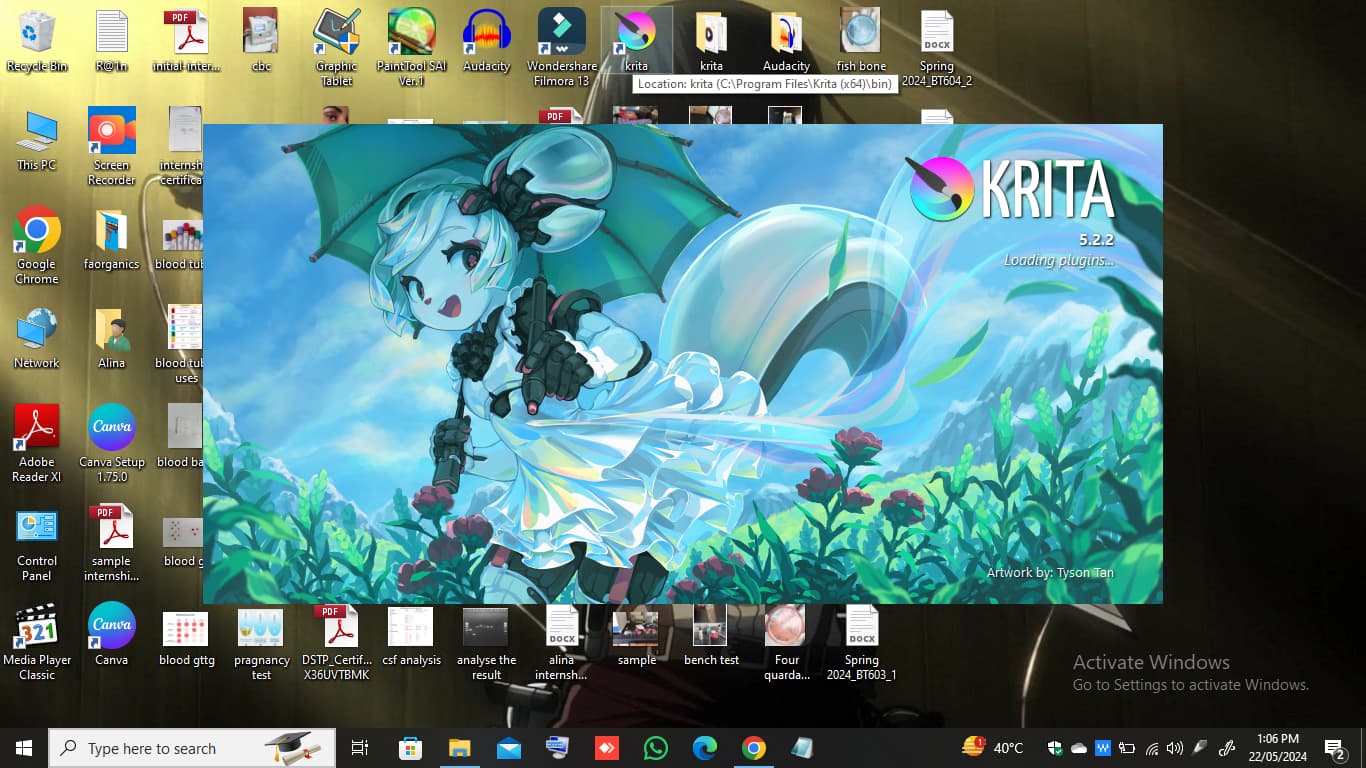Viewport: 1366px width, 768px height.
Task: Open the OneDrive cloud tray icon
Action: tap(1079, 748)
